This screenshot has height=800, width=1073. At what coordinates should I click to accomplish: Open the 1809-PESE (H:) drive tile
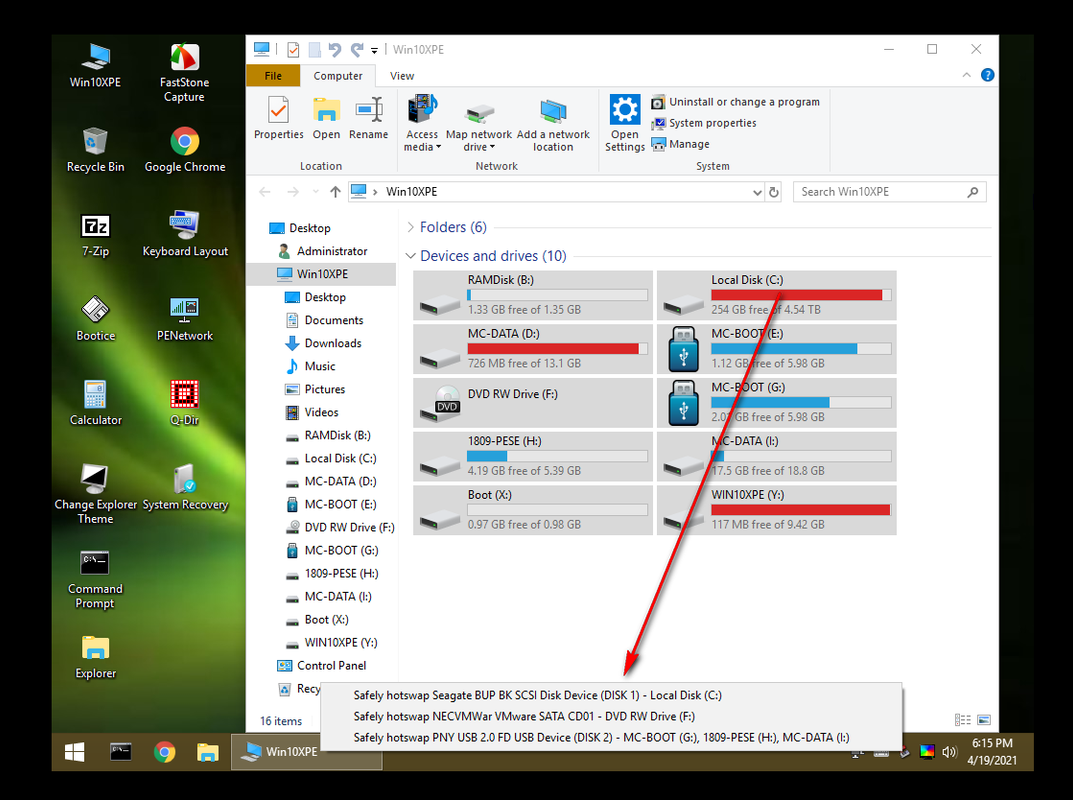click(532, 456)
